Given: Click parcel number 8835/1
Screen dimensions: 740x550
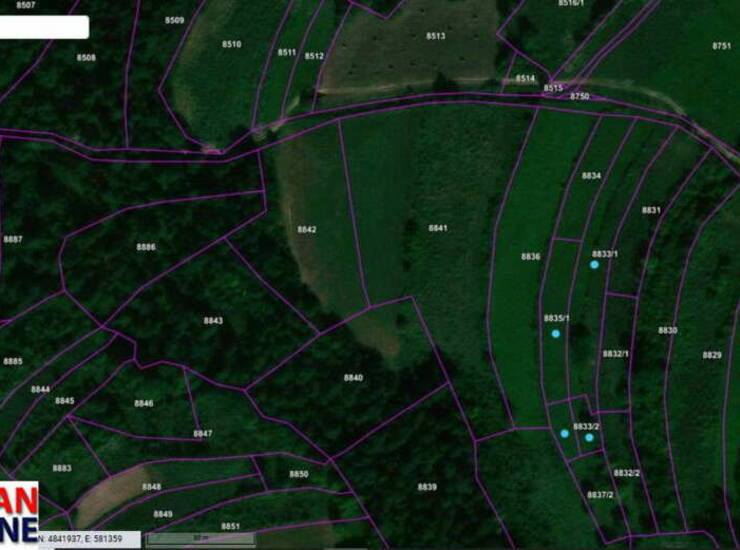Looking at the screenshot, I should 556,318.
